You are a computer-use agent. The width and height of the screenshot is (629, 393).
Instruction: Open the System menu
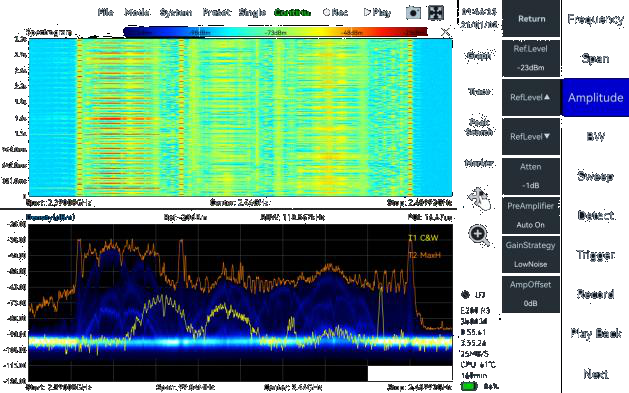click(176, 13)
